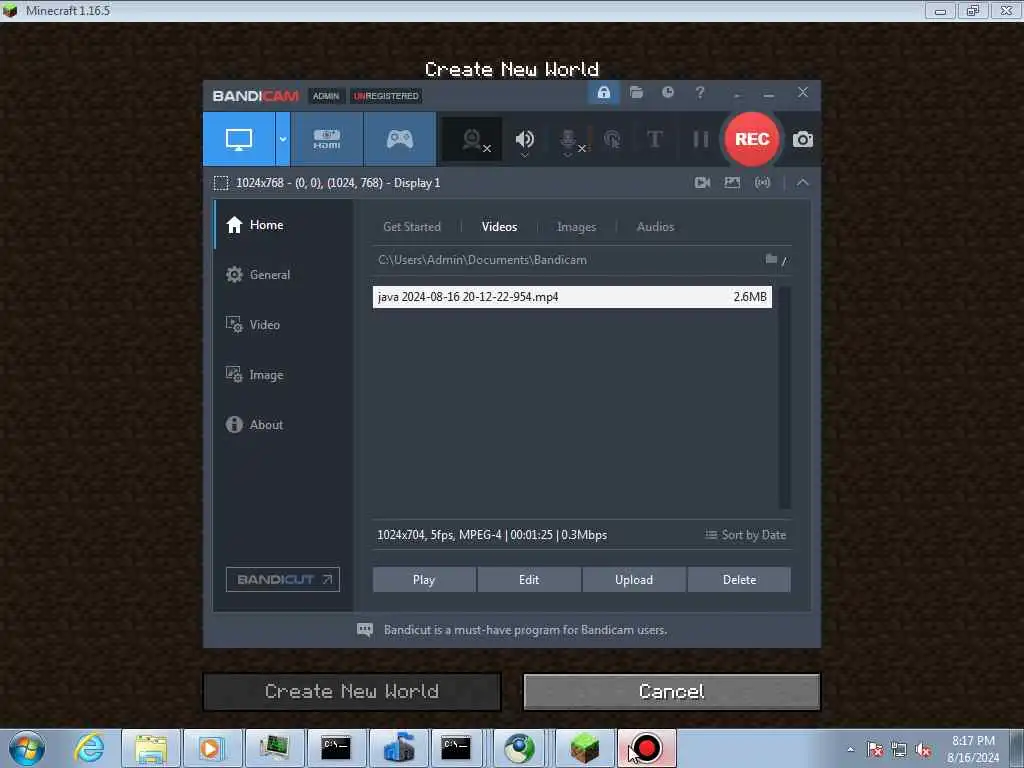
Task: Open output folder icon in title bar
Action: click(636, 93)
